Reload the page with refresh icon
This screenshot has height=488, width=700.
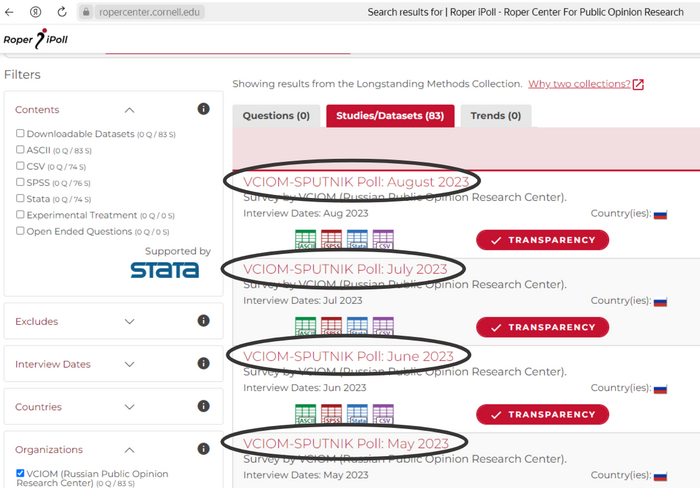(62, 12)
